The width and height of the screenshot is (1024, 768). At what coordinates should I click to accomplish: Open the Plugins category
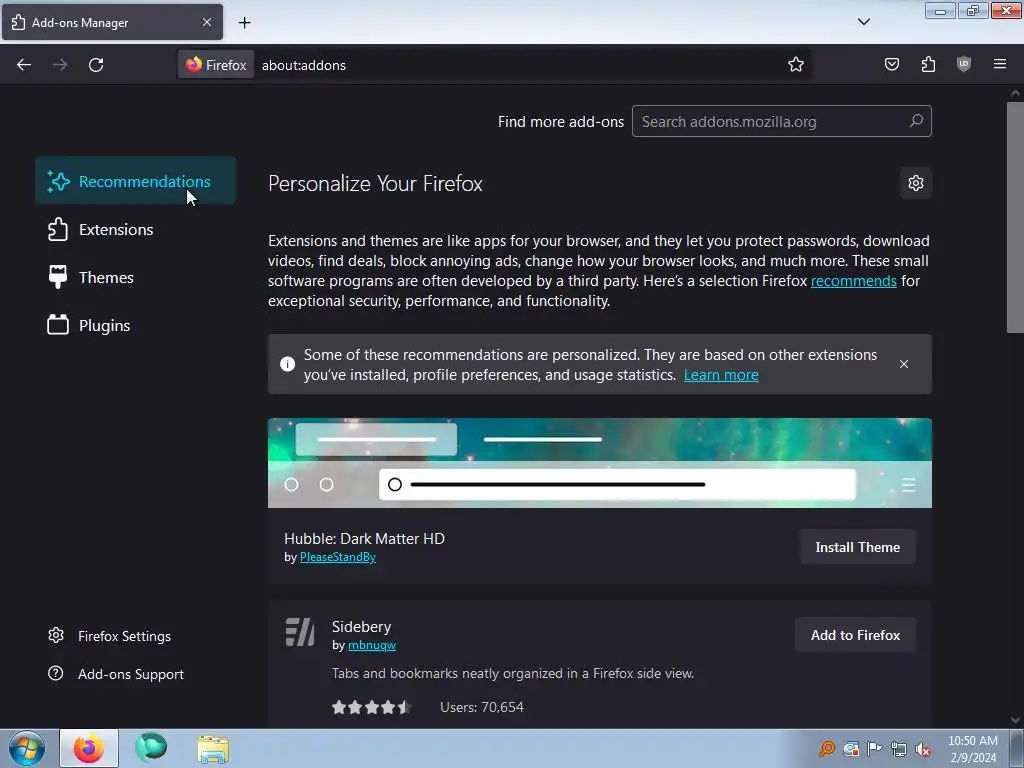point(136,325)
